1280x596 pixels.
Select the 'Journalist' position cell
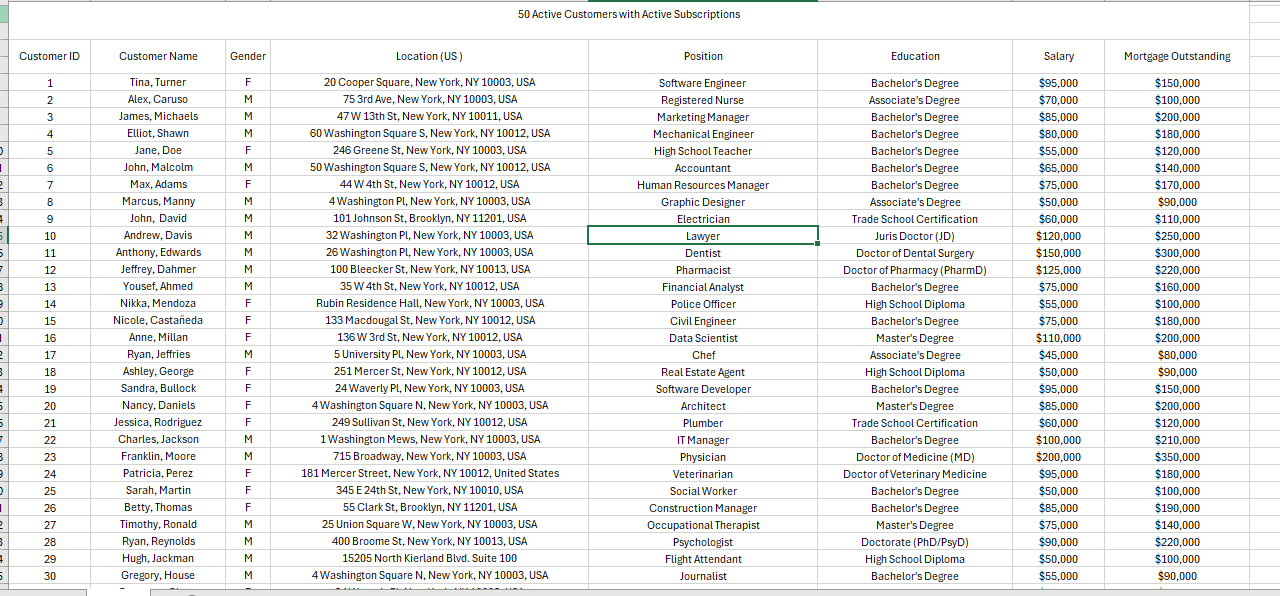click(703, 576)
